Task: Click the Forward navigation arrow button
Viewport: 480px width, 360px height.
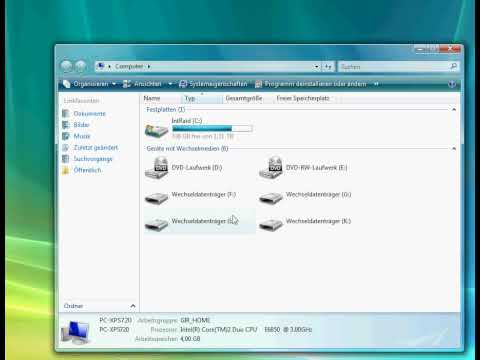Action: coord(80,66)
